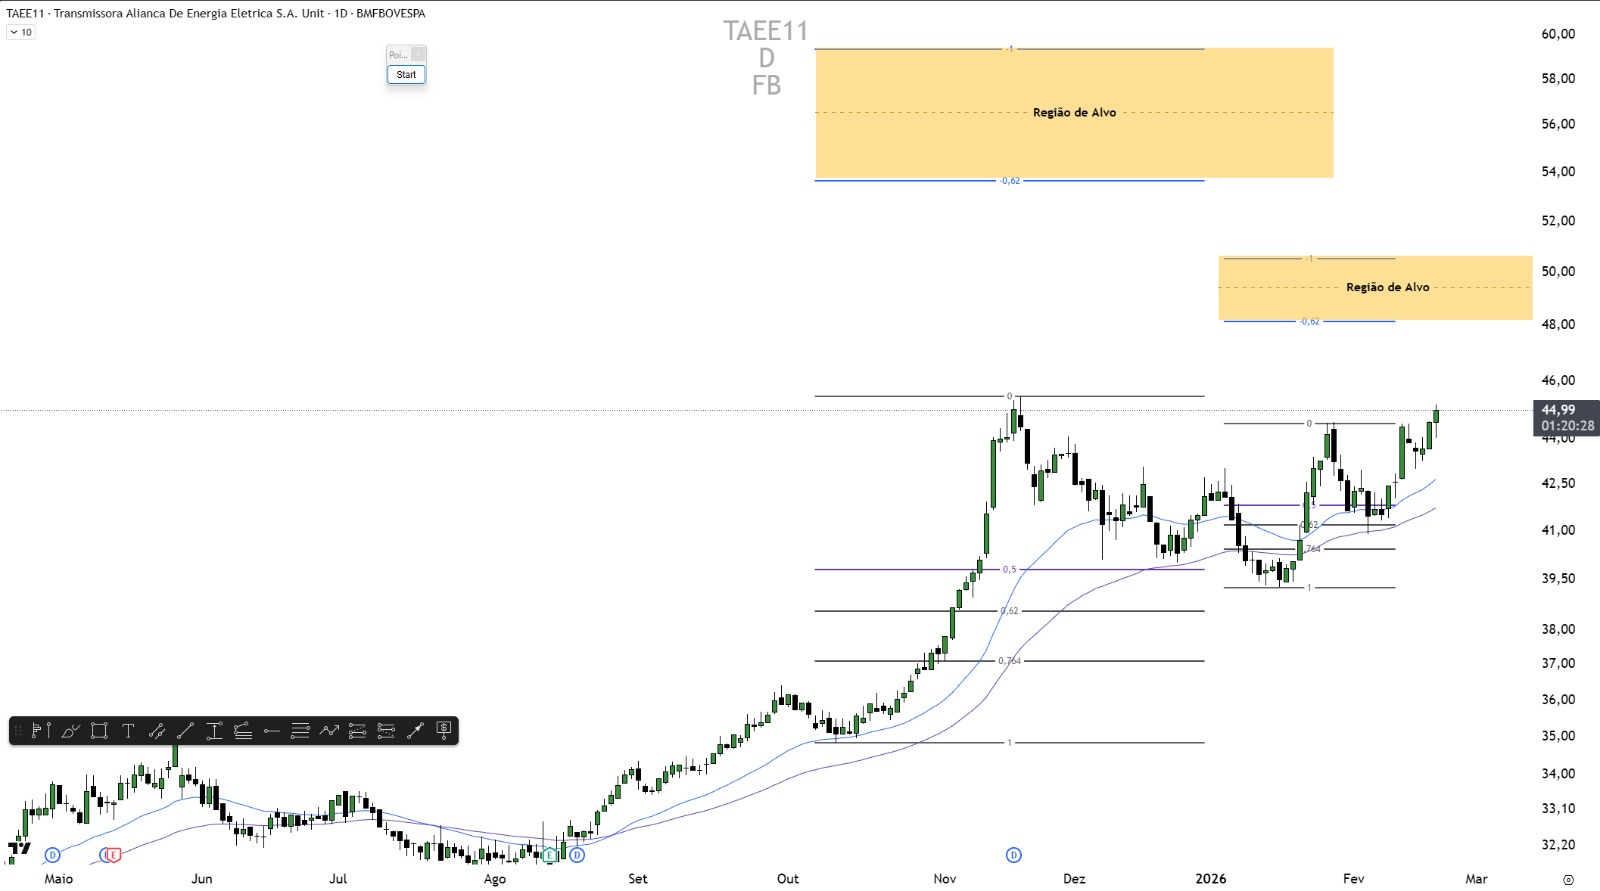Select the parallel channel tool
Screen dimensions: 1600x891
point(157,731)
